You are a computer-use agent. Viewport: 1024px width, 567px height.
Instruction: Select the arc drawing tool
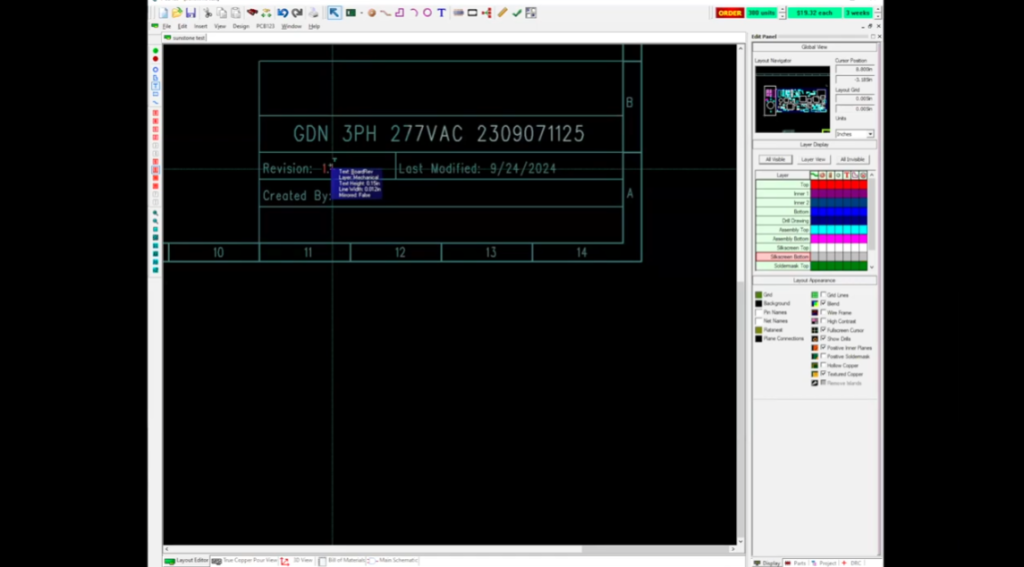[x=413, y=13]
